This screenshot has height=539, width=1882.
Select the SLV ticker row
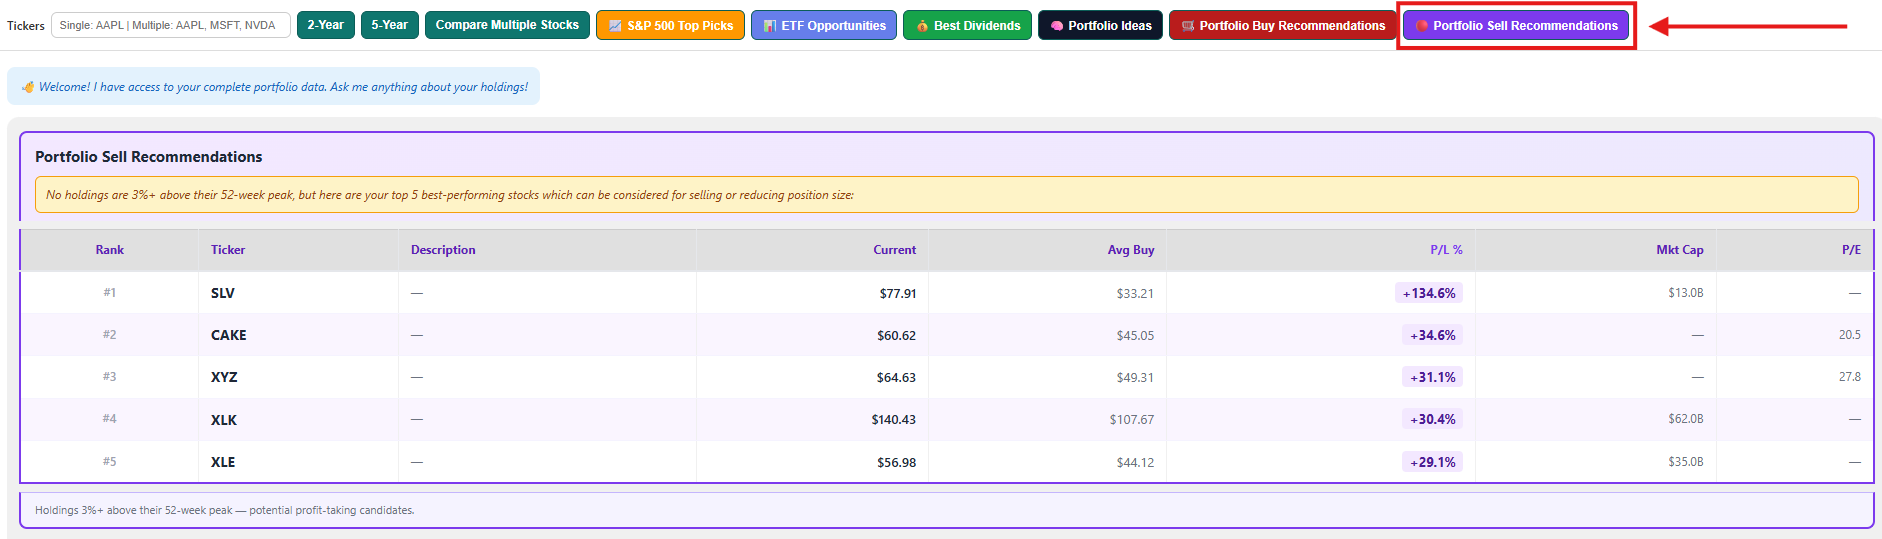(x=223, y=293)
